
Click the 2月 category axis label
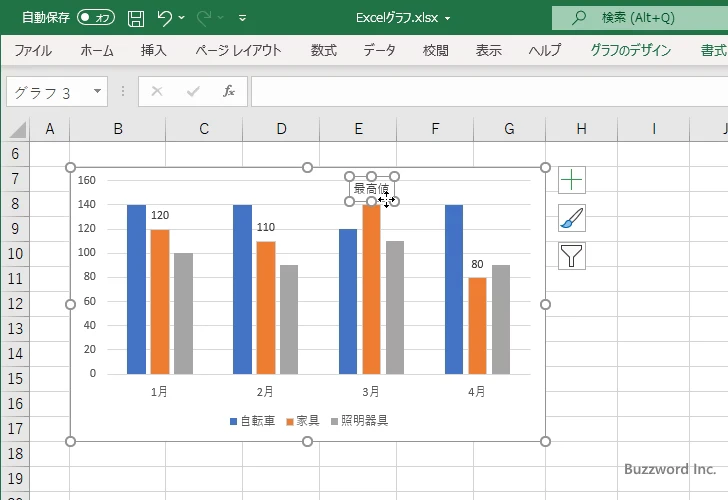[x=265, y=392]
